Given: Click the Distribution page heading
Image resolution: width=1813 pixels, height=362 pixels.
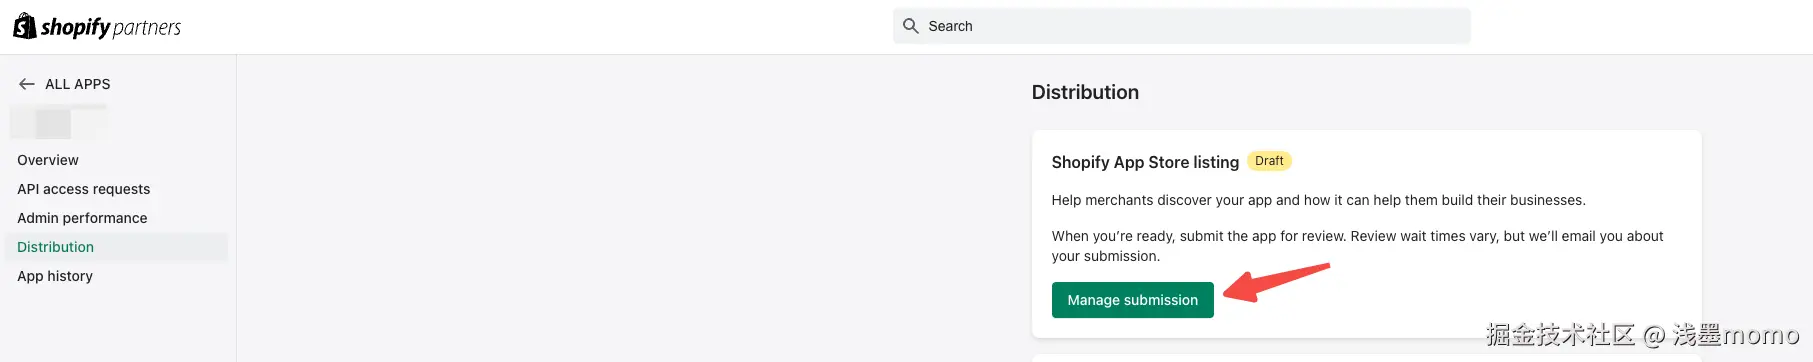Looking at the screenshot, I should [1085, 92].
